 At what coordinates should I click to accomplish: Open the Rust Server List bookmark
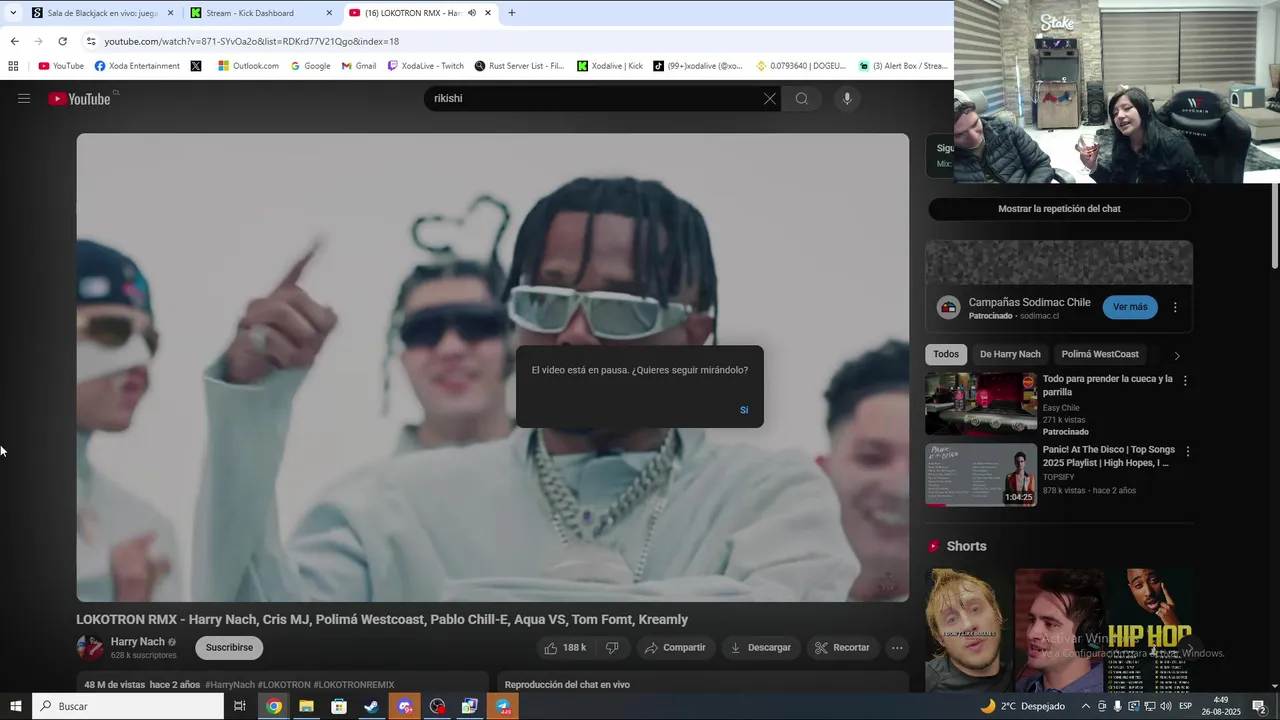[x=518, y=66]
